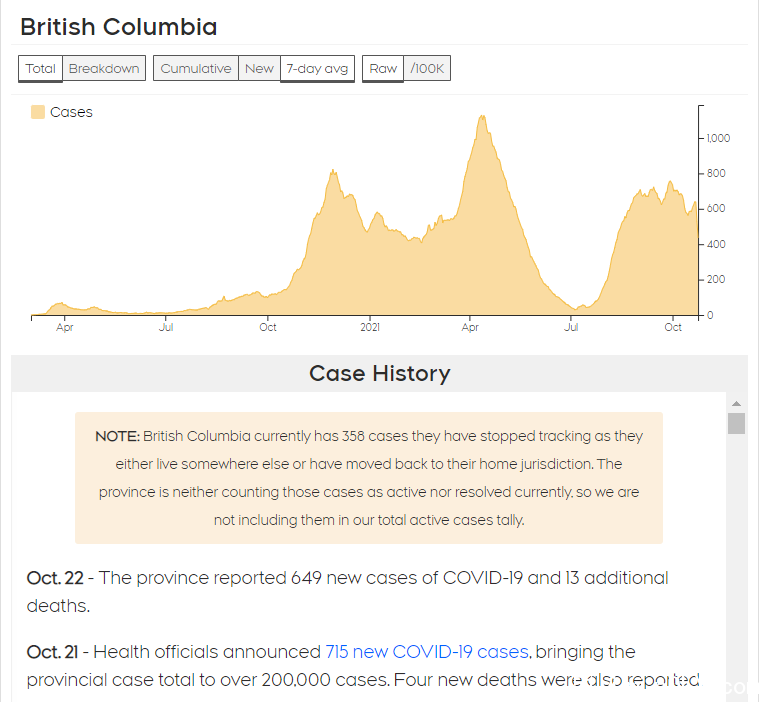
Task: Click the April 2021 peak on chart
Action: (482, 117)
